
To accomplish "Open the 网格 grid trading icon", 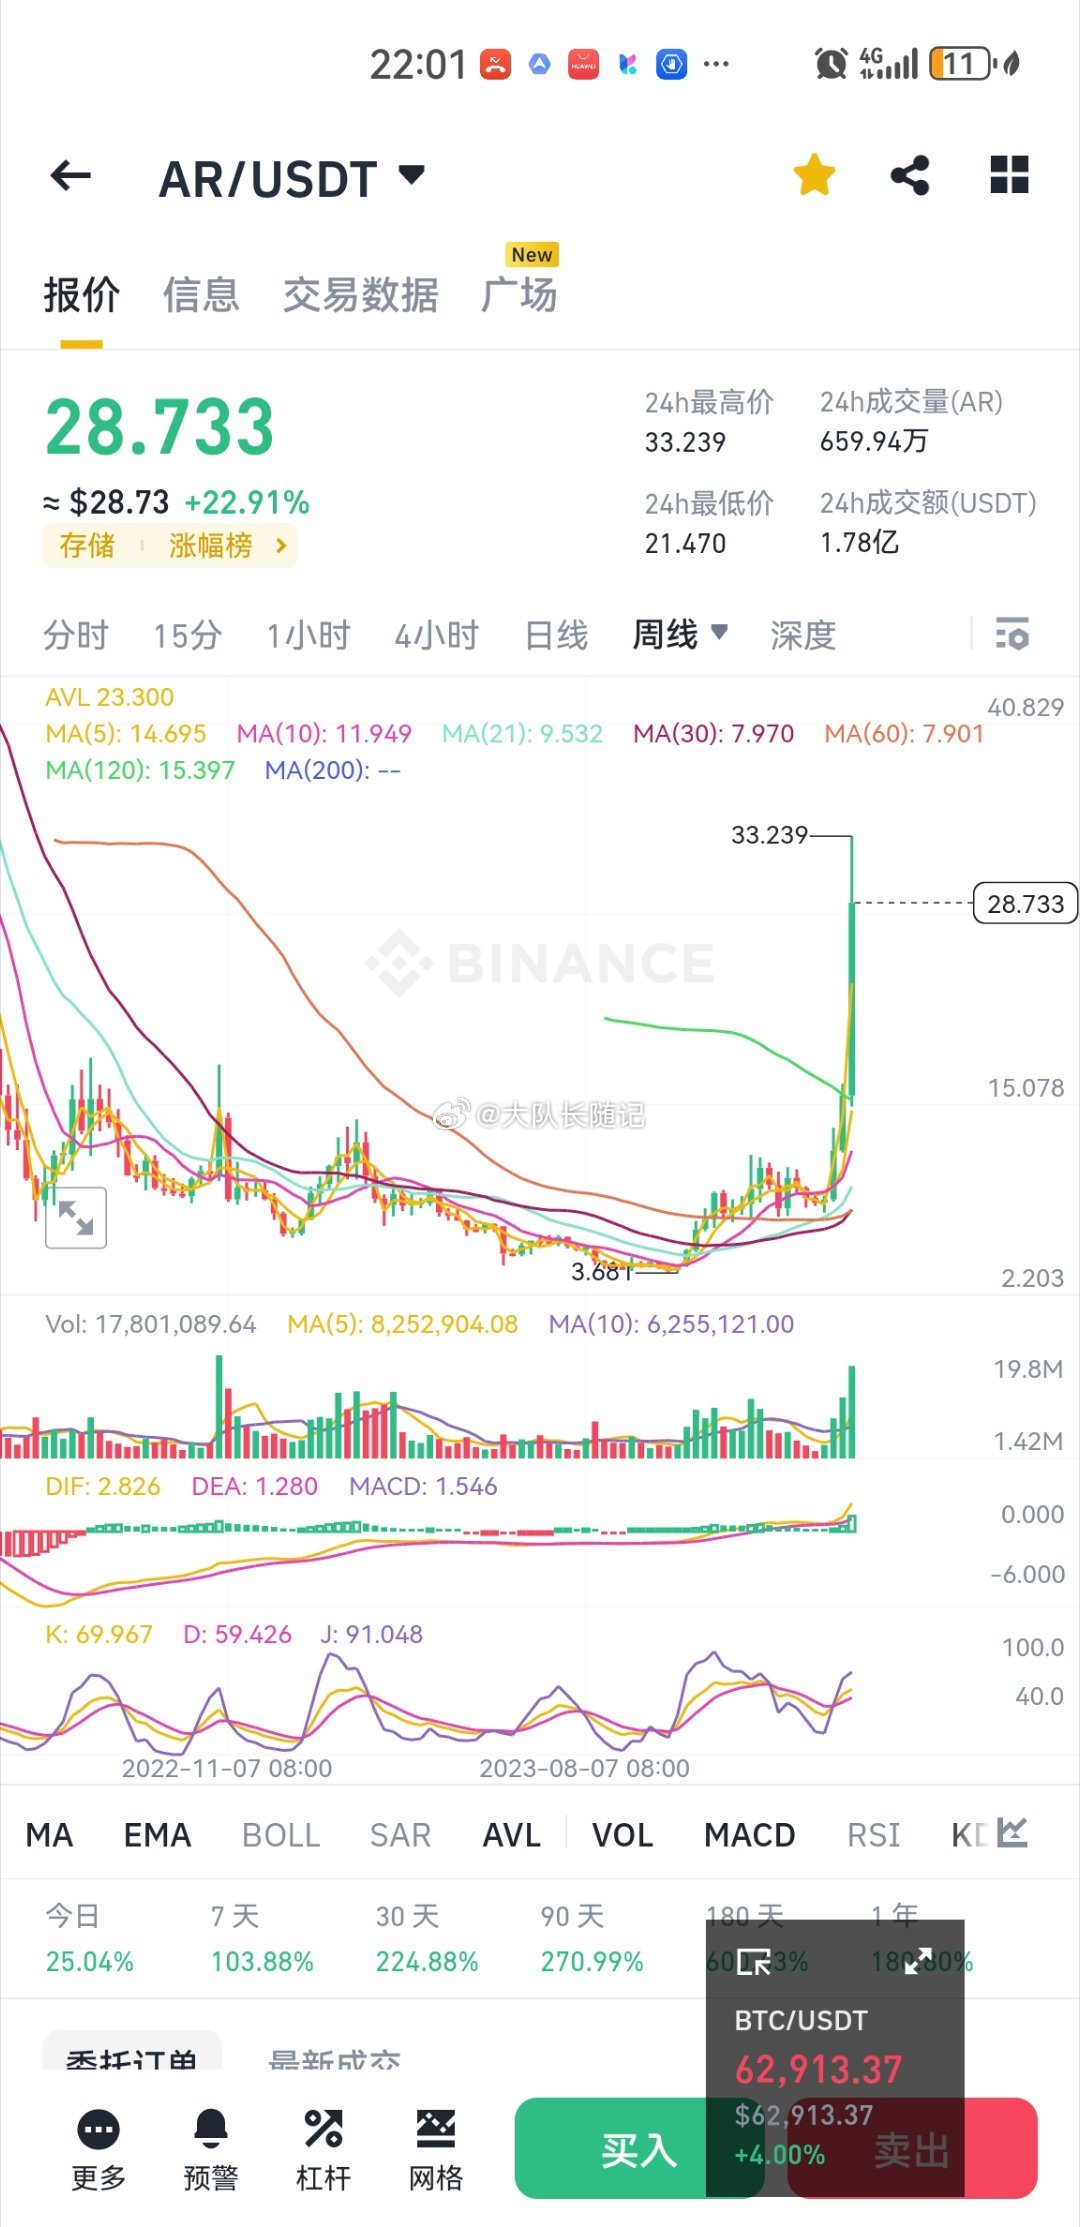I will coord(436,2130).
